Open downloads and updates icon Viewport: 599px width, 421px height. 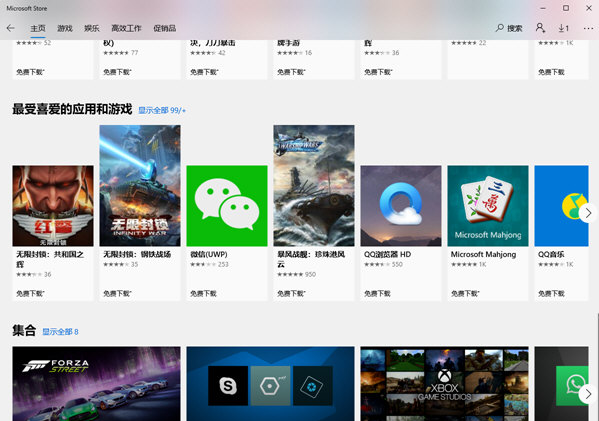tap(563, 28)
